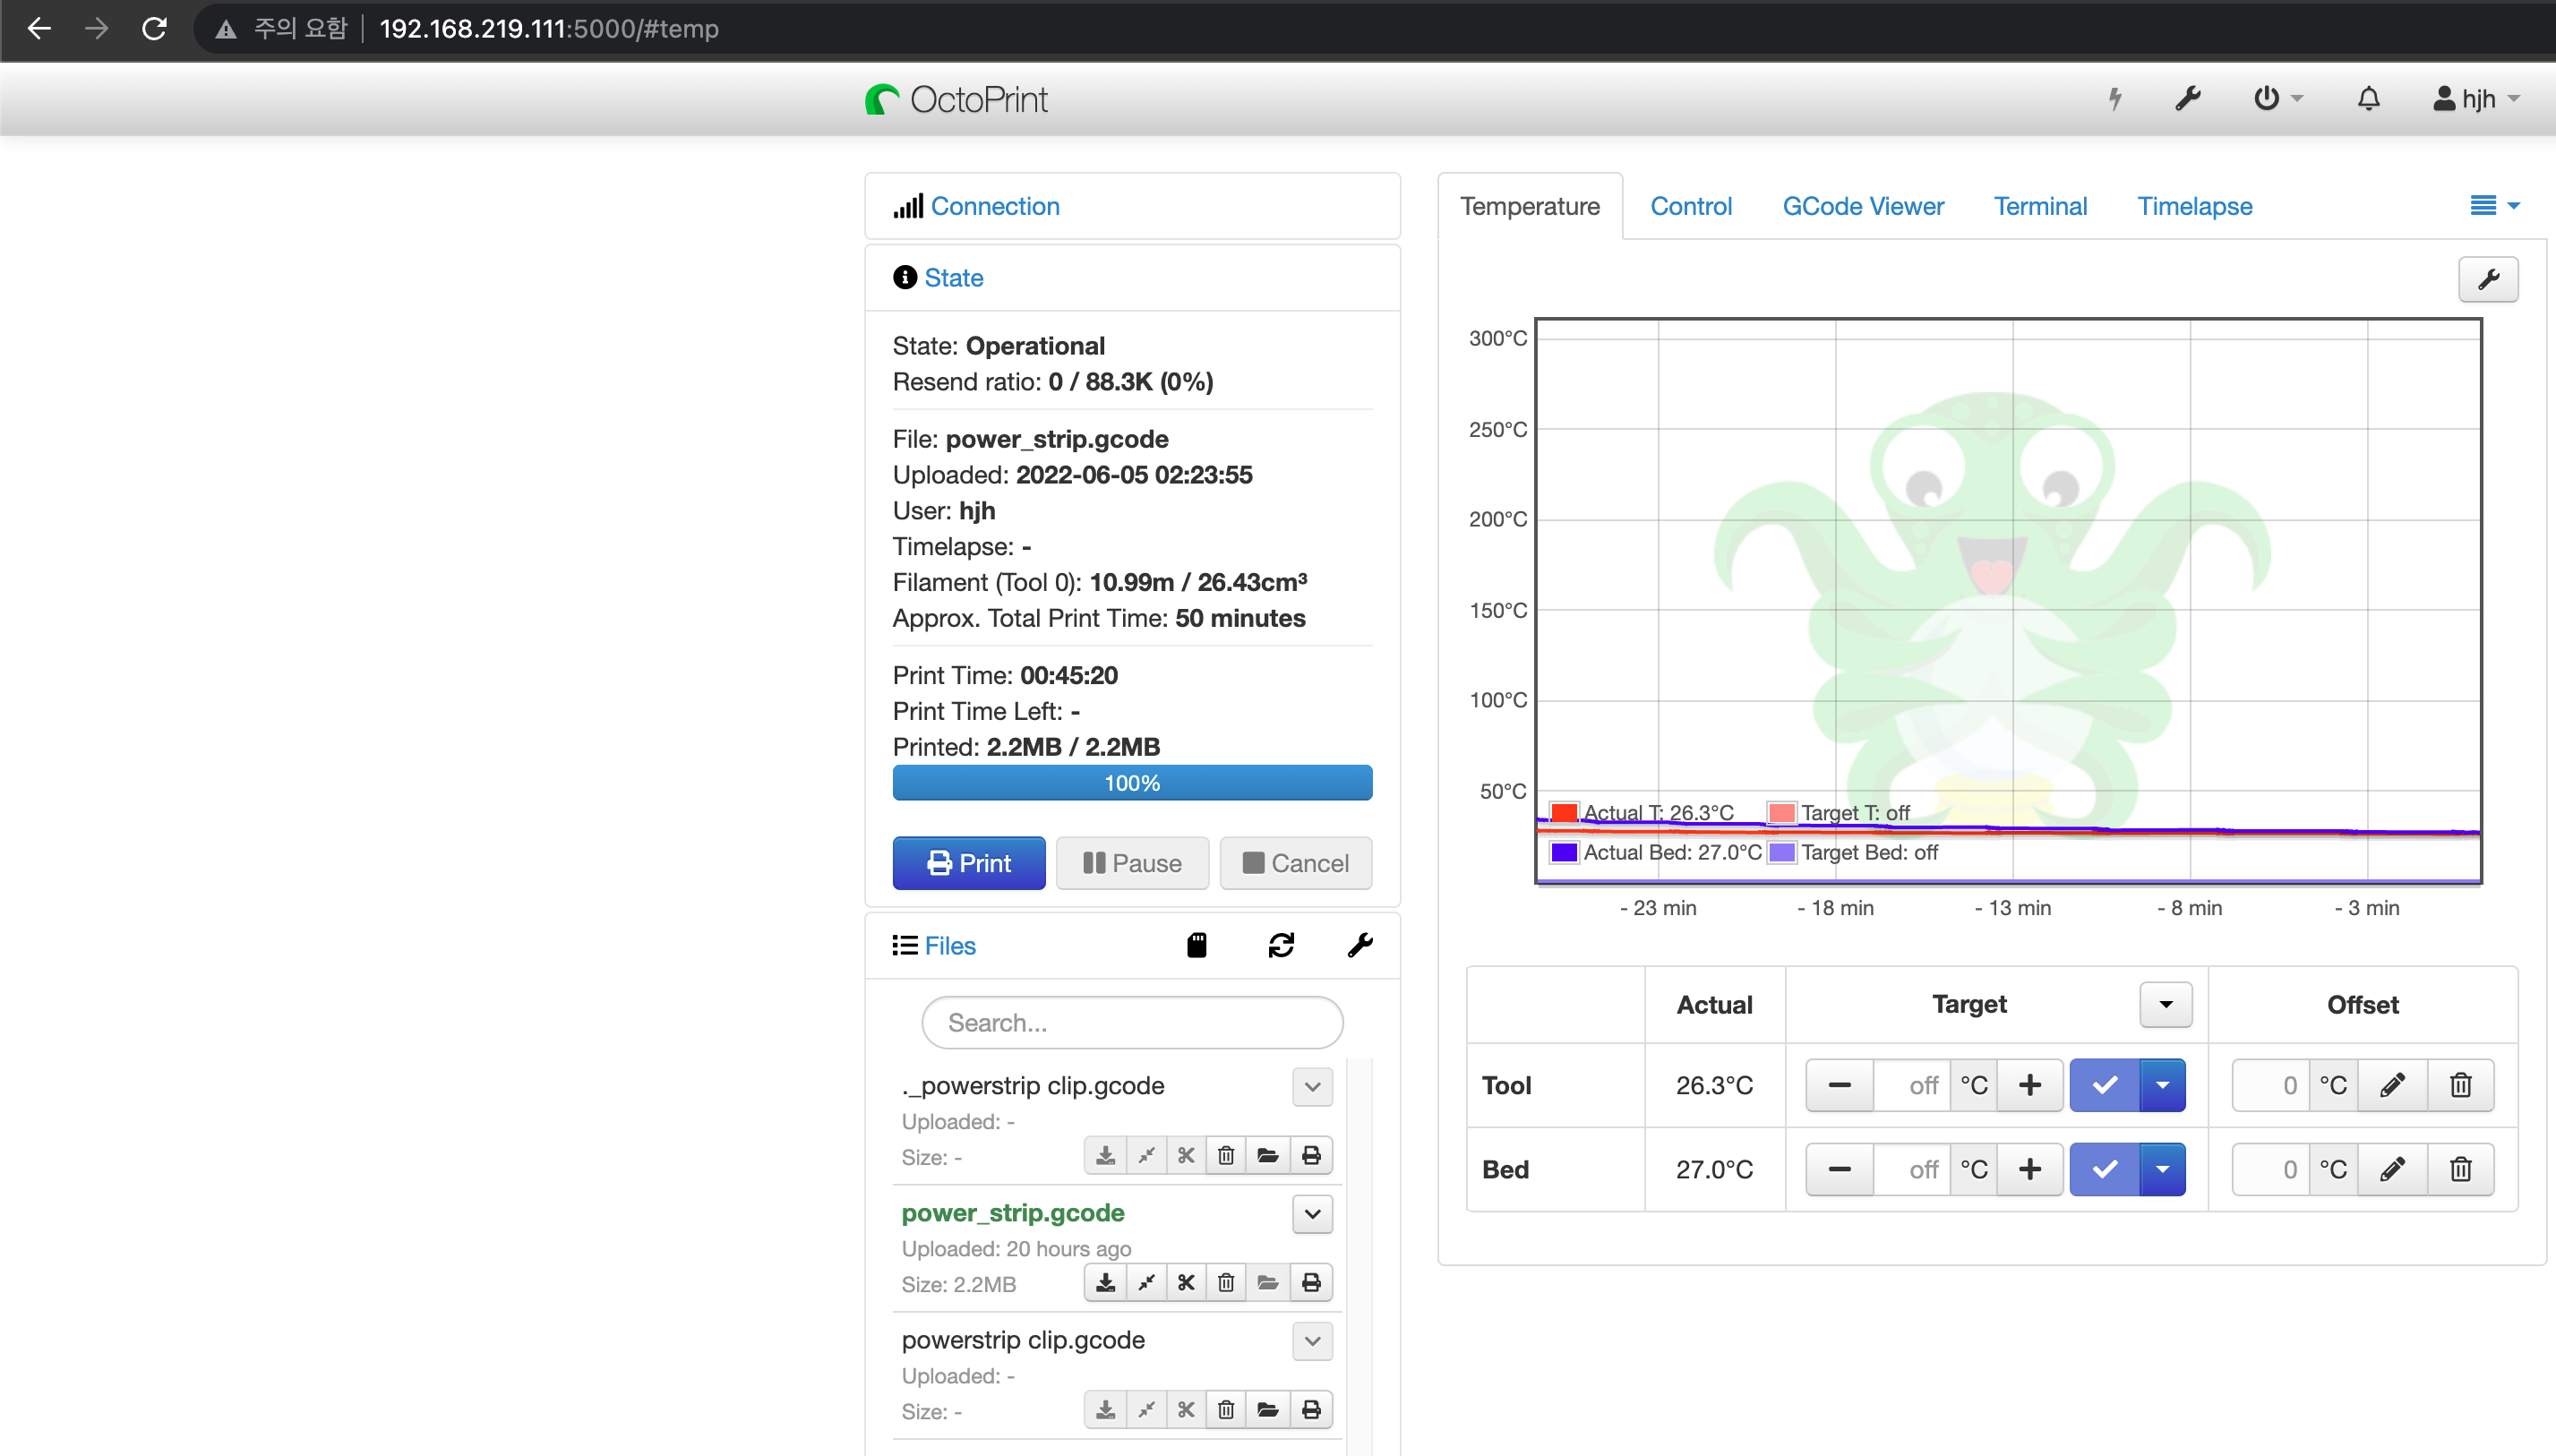The height and width of the screenshot is (1456, 2556).
Task: Delete powerstrip clip.gcode
Action: [x=1226, y=1409]
